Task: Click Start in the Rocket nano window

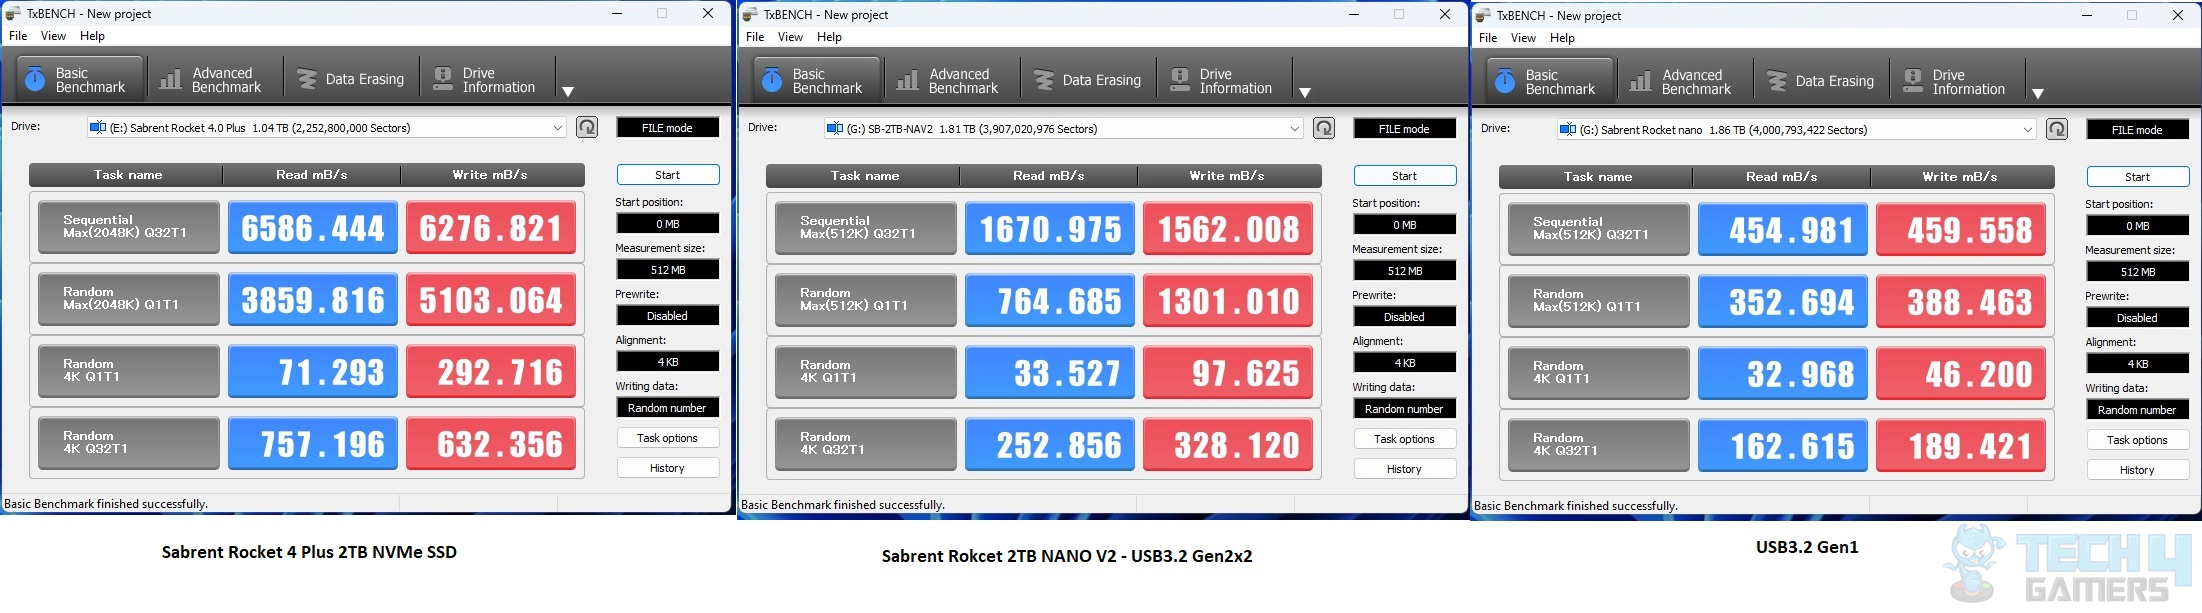Action: (x=2138, y=177)
